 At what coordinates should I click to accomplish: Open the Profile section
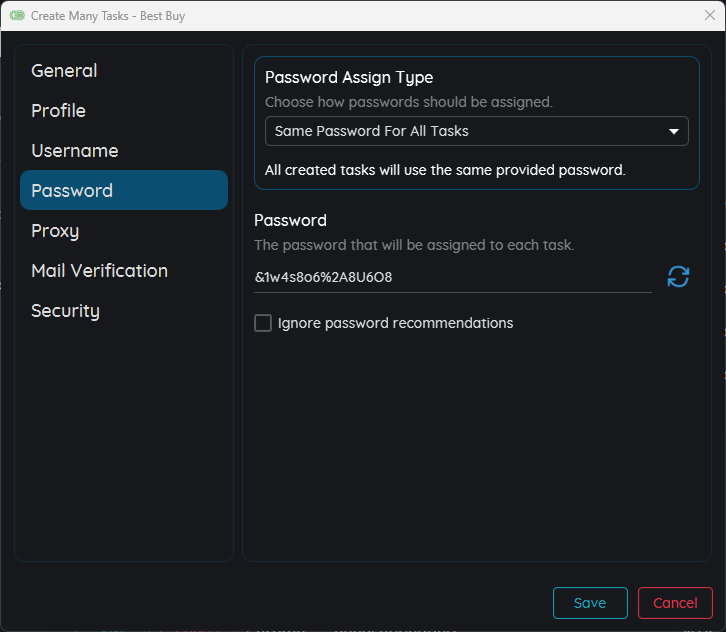(x=58, y=111)
